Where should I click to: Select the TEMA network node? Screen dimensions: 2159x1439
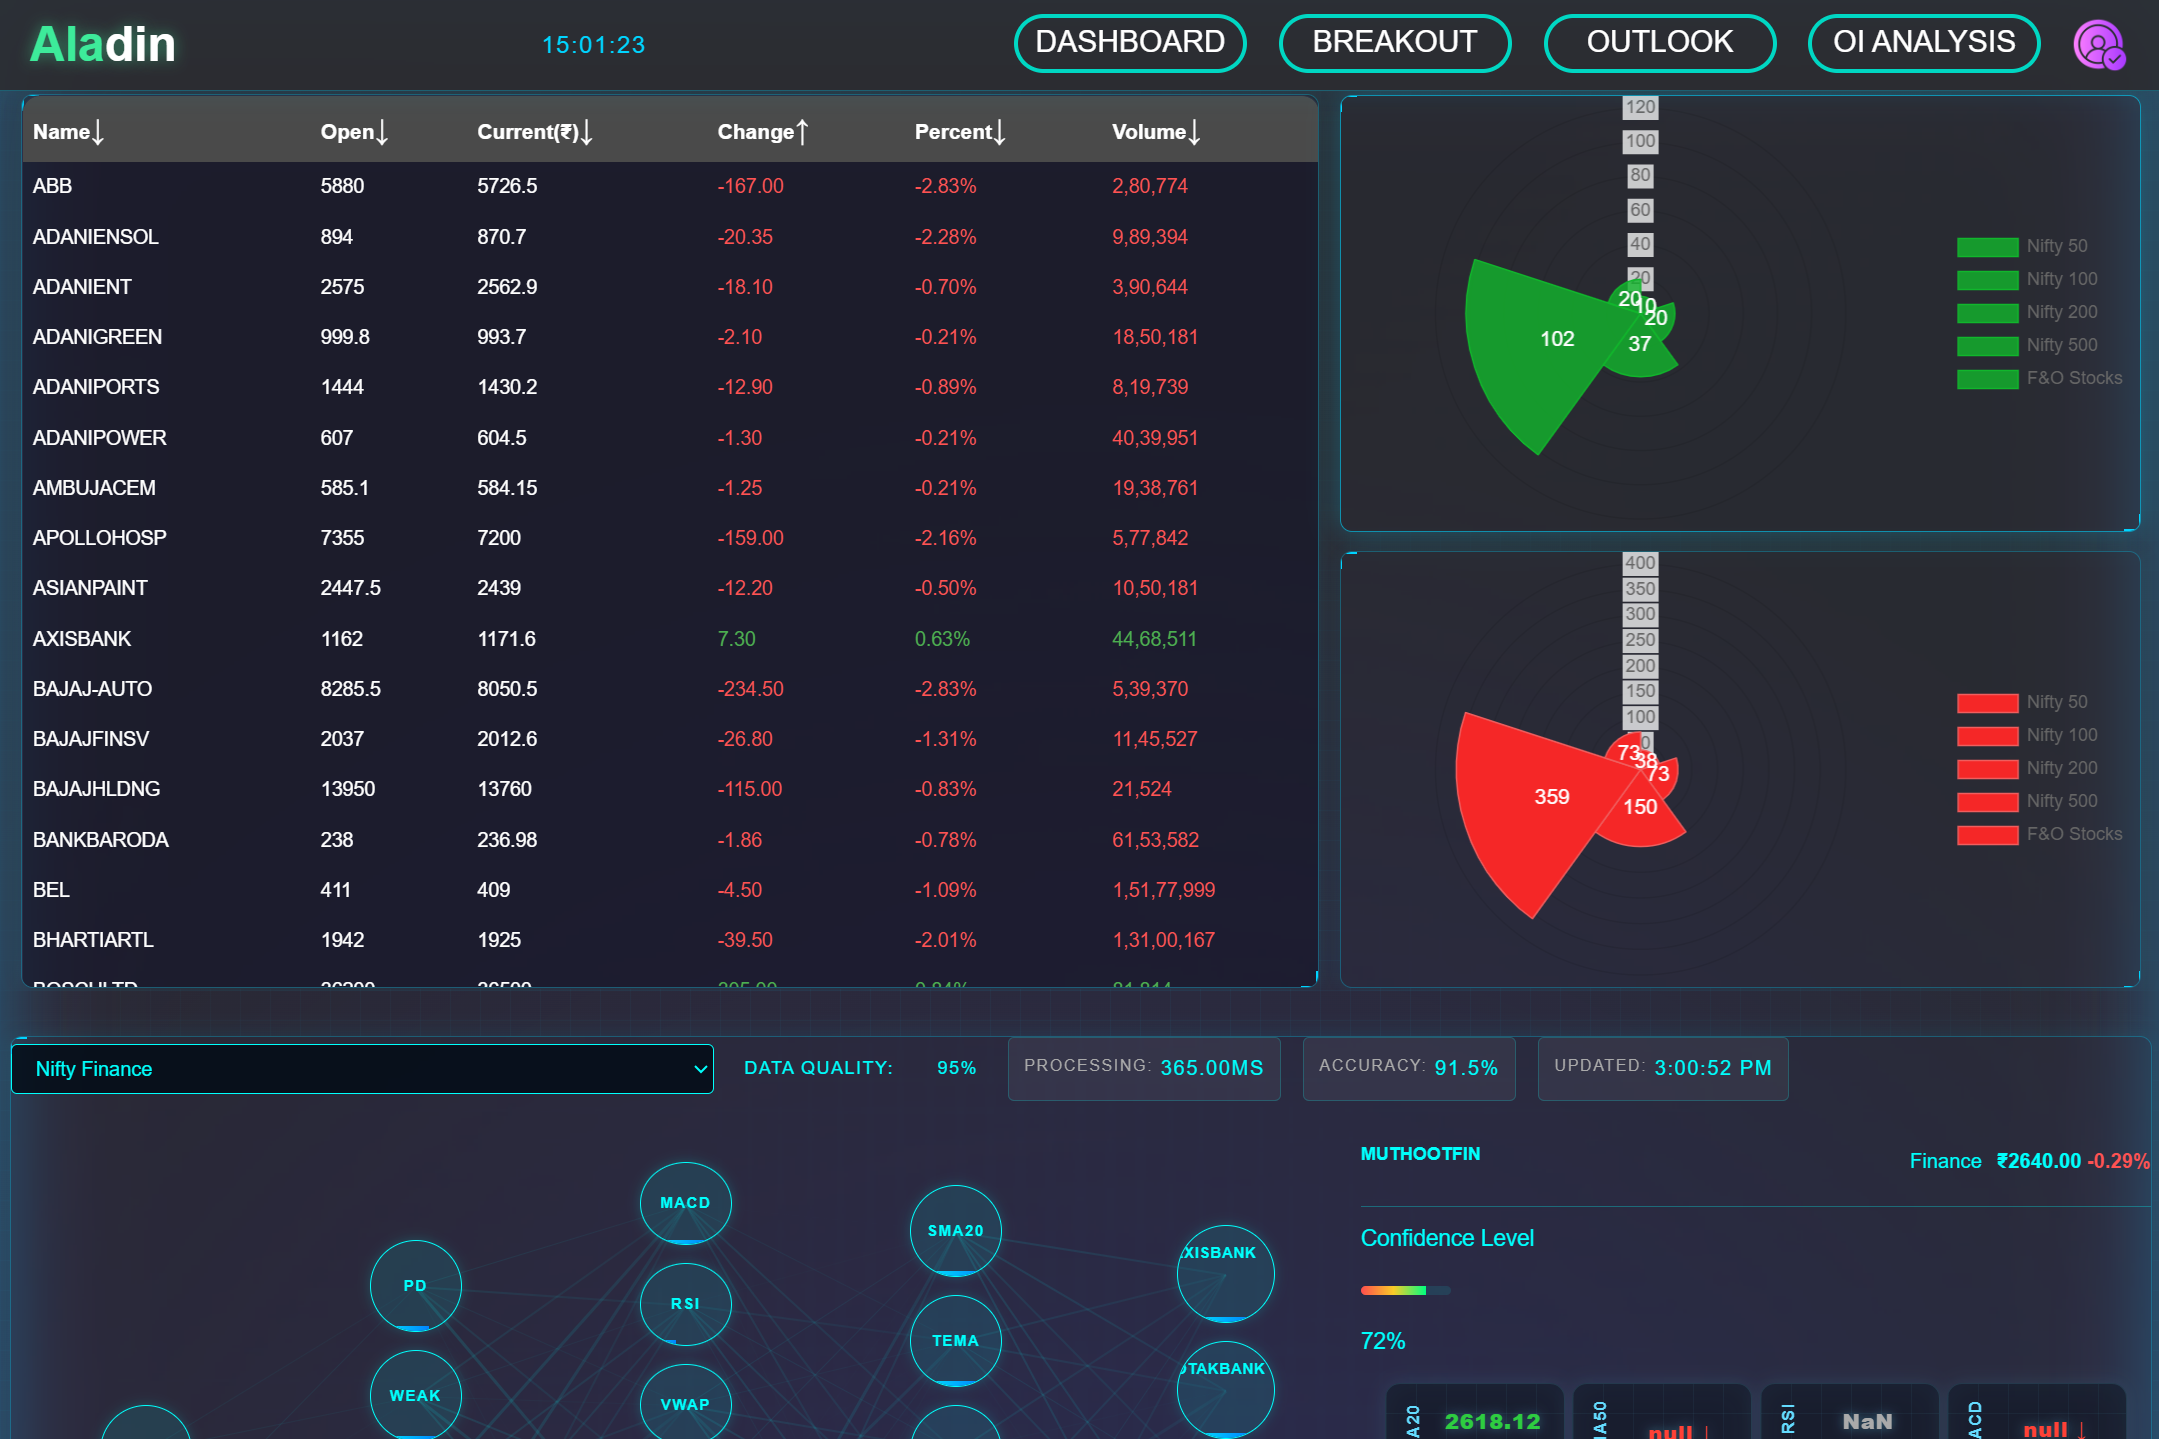tap(955, 1341)
